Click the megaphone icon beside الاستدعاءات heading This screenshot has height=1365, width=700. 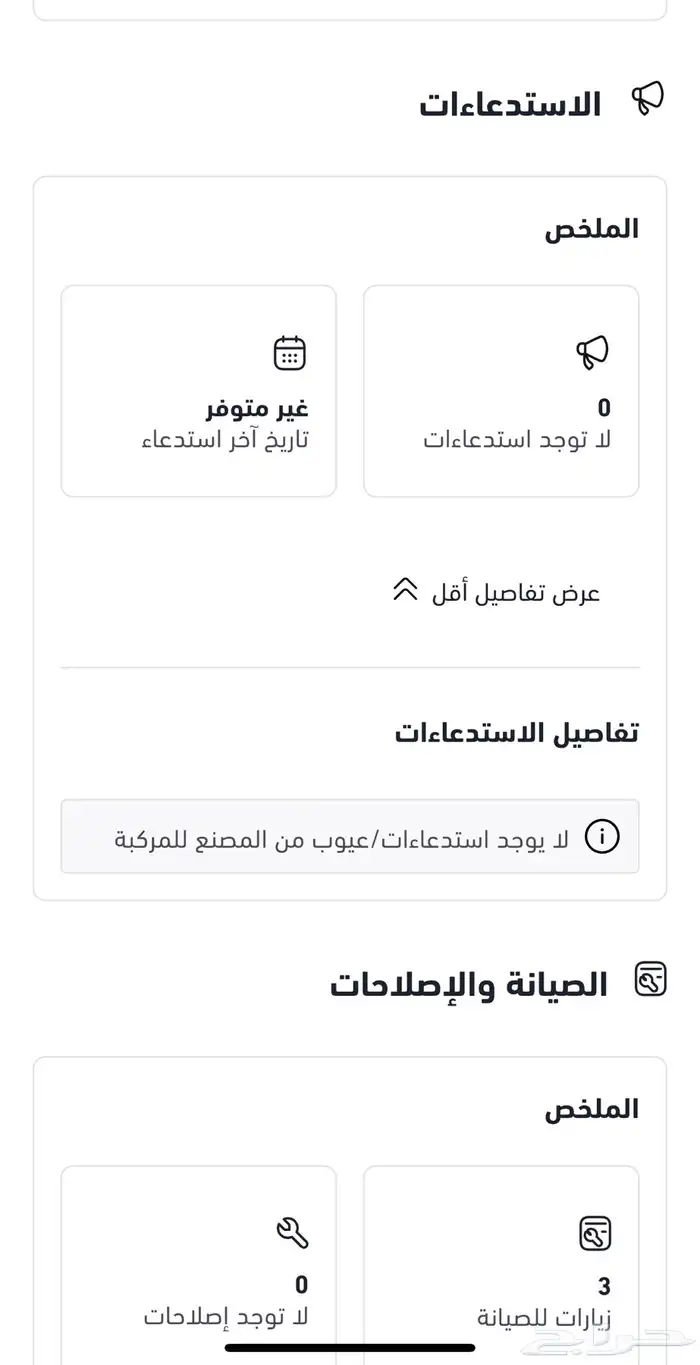(x=648, y=99)
